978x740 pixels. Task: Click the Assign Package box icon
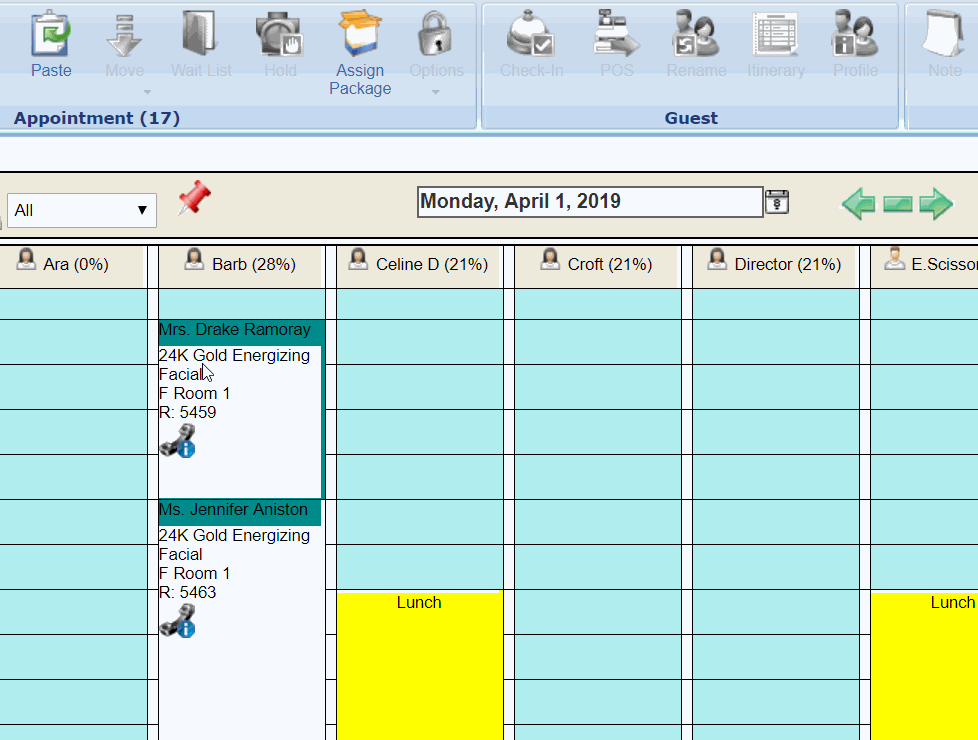click(x=360, y=34)
